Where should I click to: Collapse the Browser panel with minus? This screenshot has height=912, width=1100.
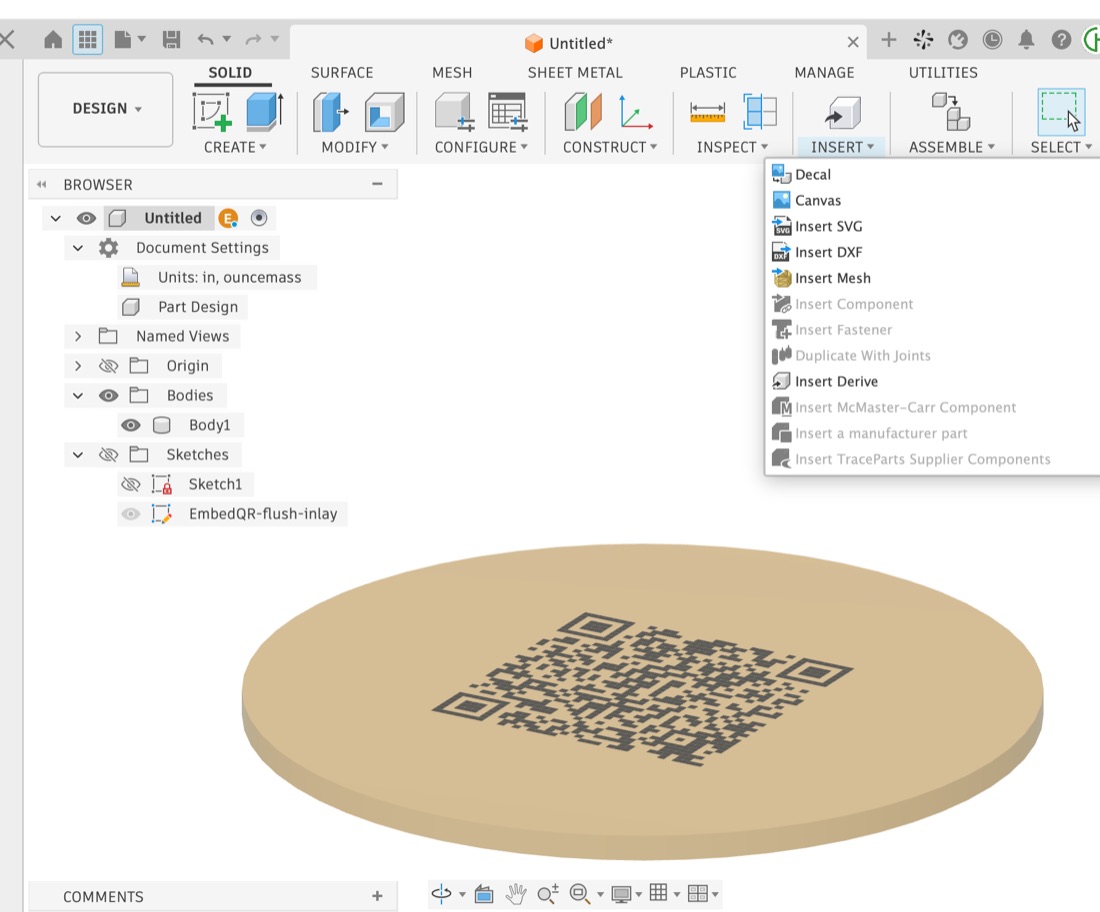[377, 184]
